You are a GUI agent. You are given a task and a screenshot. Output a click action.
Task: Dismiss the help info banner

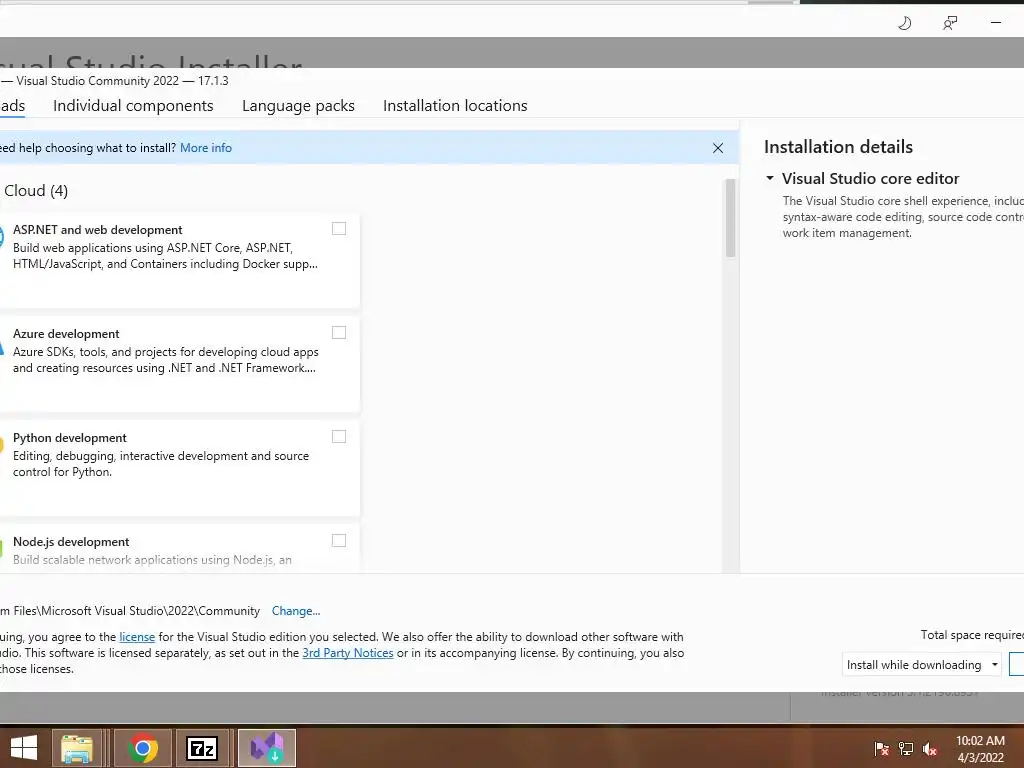[718, 148]
